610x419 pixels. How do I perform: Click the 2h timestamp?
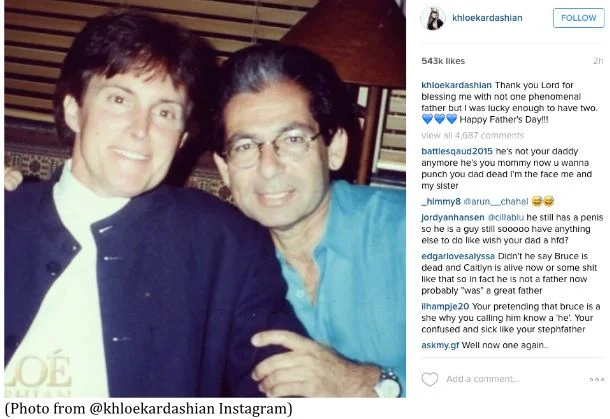(598, 61)
